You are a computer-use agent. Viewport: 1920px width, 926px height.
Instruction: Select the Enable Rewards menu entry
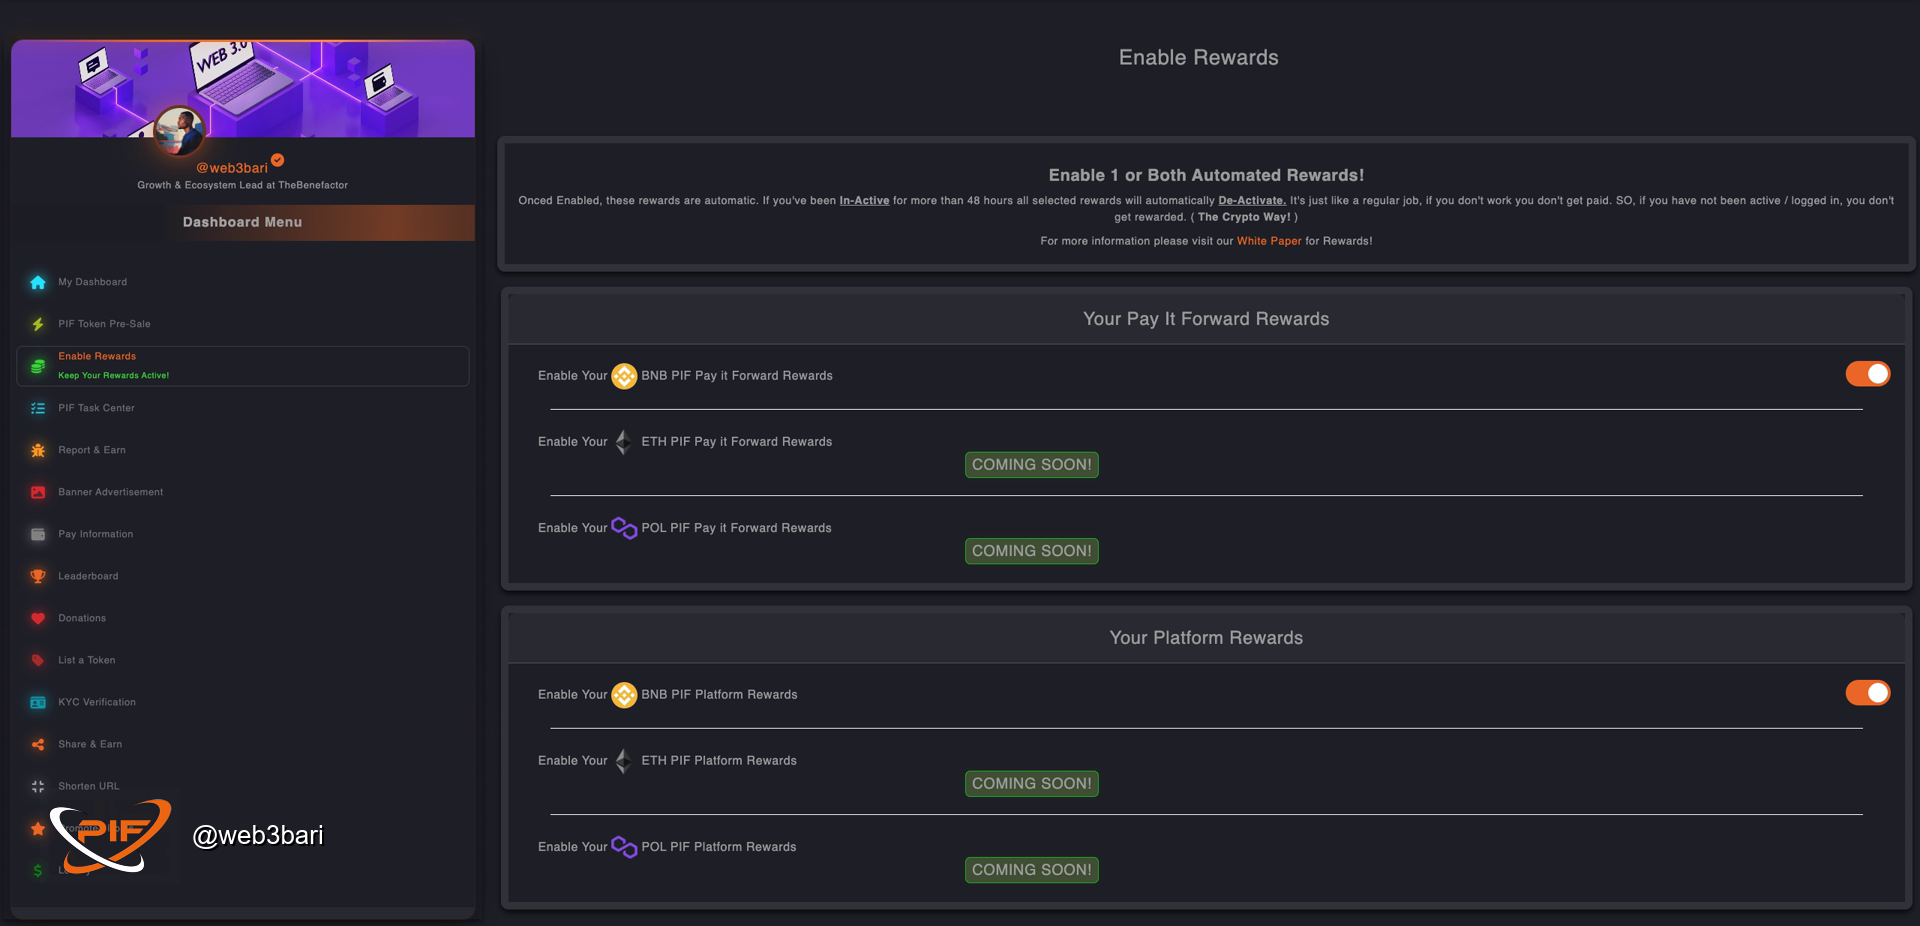point(243,366)
